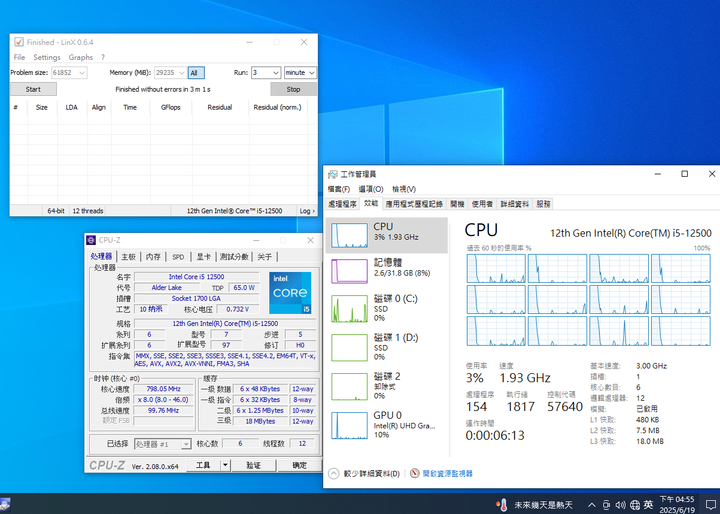This screenshot has height=514, width=720.
Task: Click the Stop button in LinX
Action: tap(293, 89)
